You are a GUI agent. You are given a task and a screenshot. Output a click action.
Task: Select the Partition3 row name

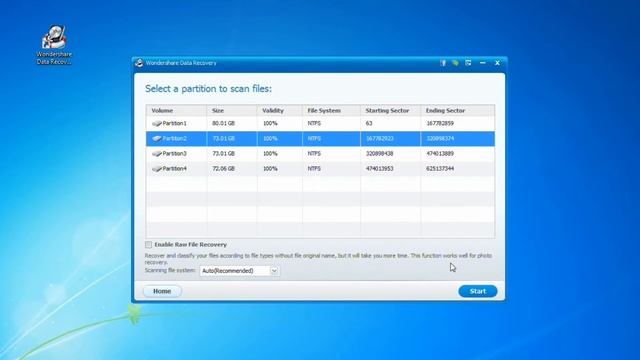[x=174, y=153]
